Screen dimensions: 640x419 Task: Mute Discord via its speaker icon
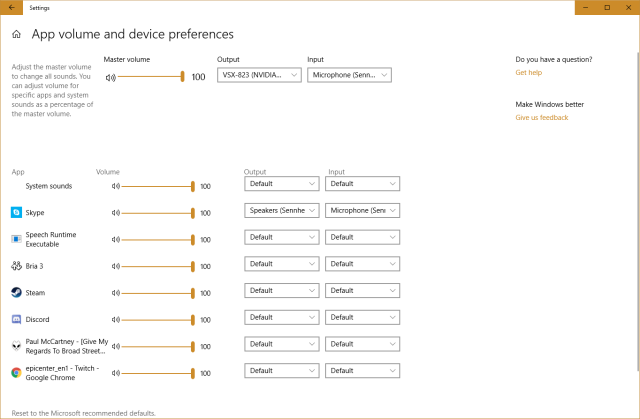116,319
